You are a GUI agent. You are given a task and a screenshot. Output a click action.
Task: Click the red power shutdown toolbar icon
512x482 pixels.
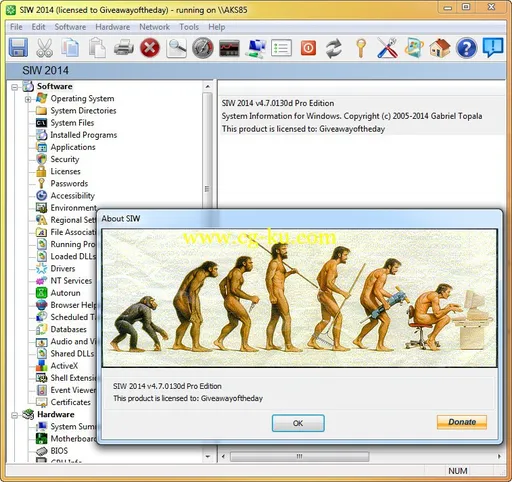[308, 48]
